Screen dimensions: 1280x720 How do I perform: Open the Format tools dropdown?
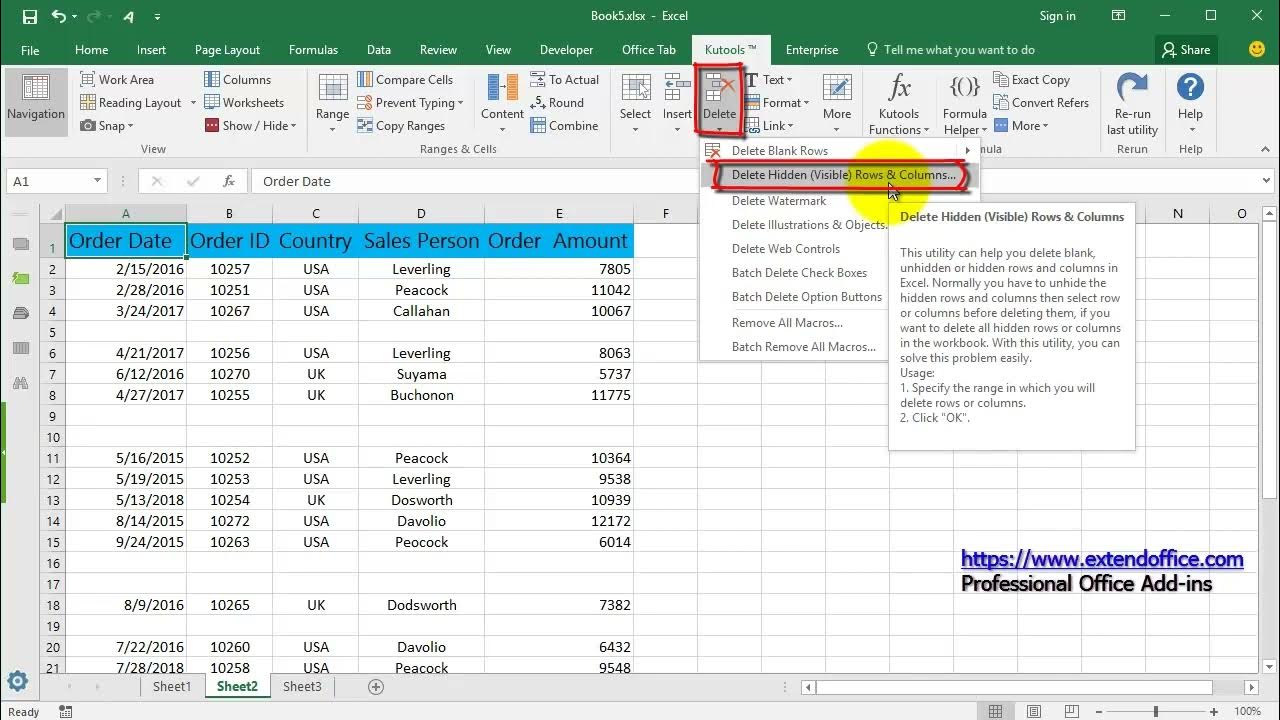[777, 103]
